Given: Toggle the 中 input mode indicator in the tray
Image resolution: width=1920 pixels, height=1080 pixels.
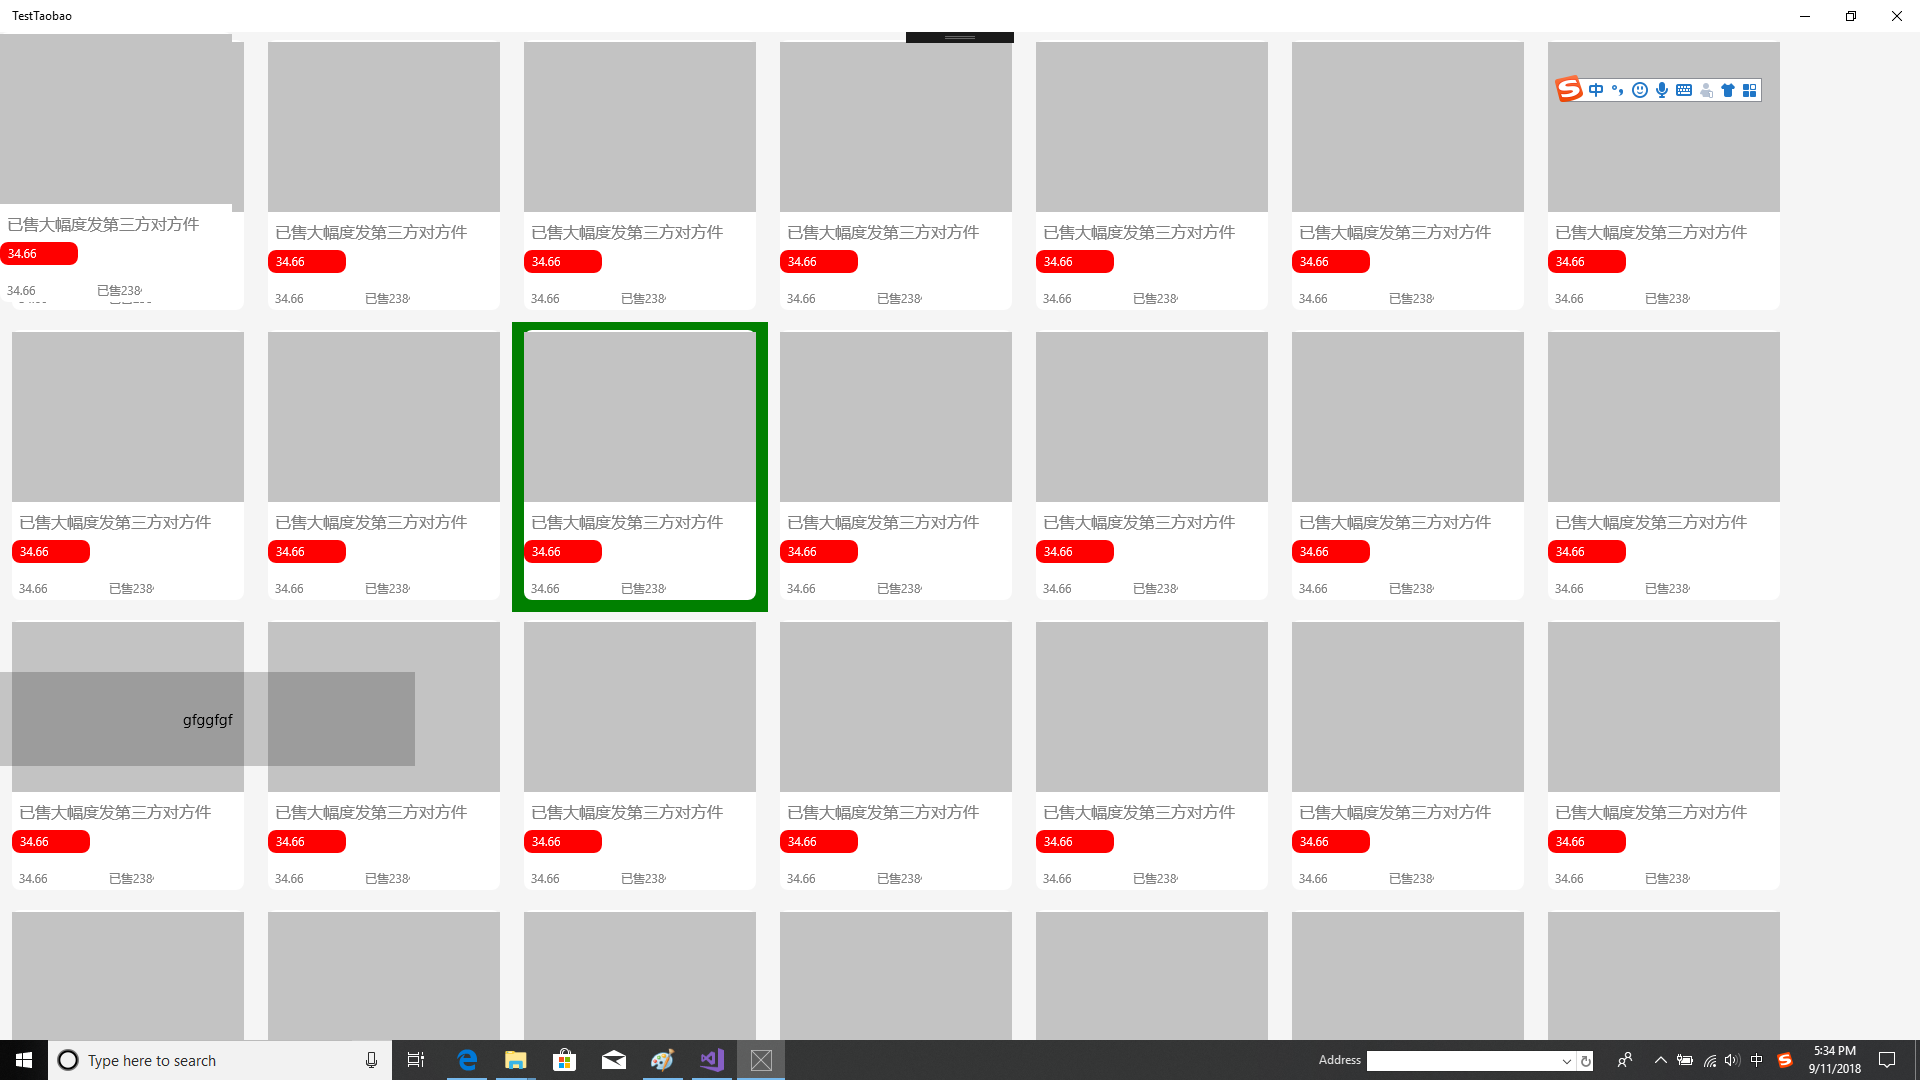Looking at the screenshot, I should pyautogui.click(x=1757, y=1060).
